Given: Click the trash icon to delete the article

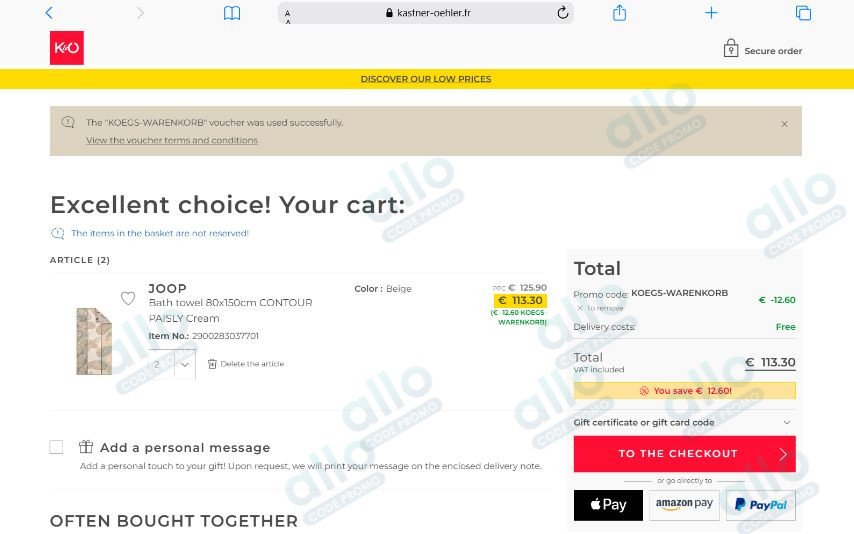Looking at the screenshot, I should click(x=212, y=364).
